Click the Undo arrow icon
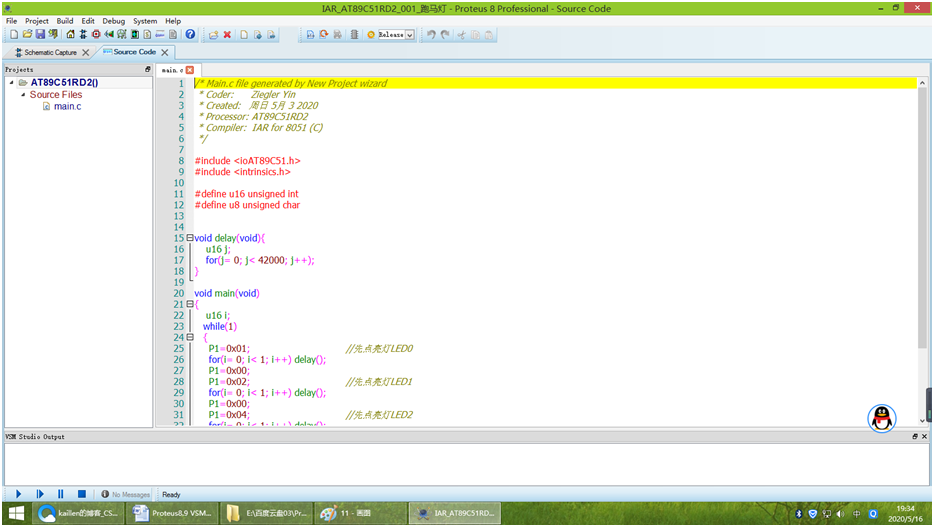This screenshot has width=934, height=527. [x=431, y=35]
